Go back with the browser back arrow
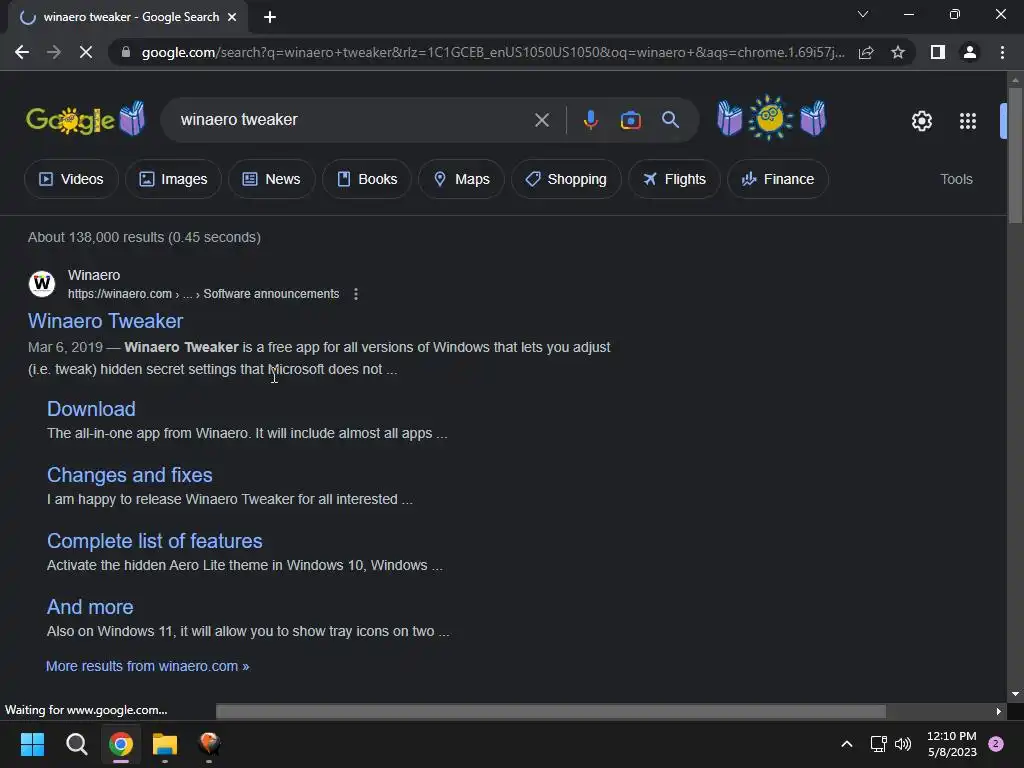 pyautogui.click(x=22, y=52)
